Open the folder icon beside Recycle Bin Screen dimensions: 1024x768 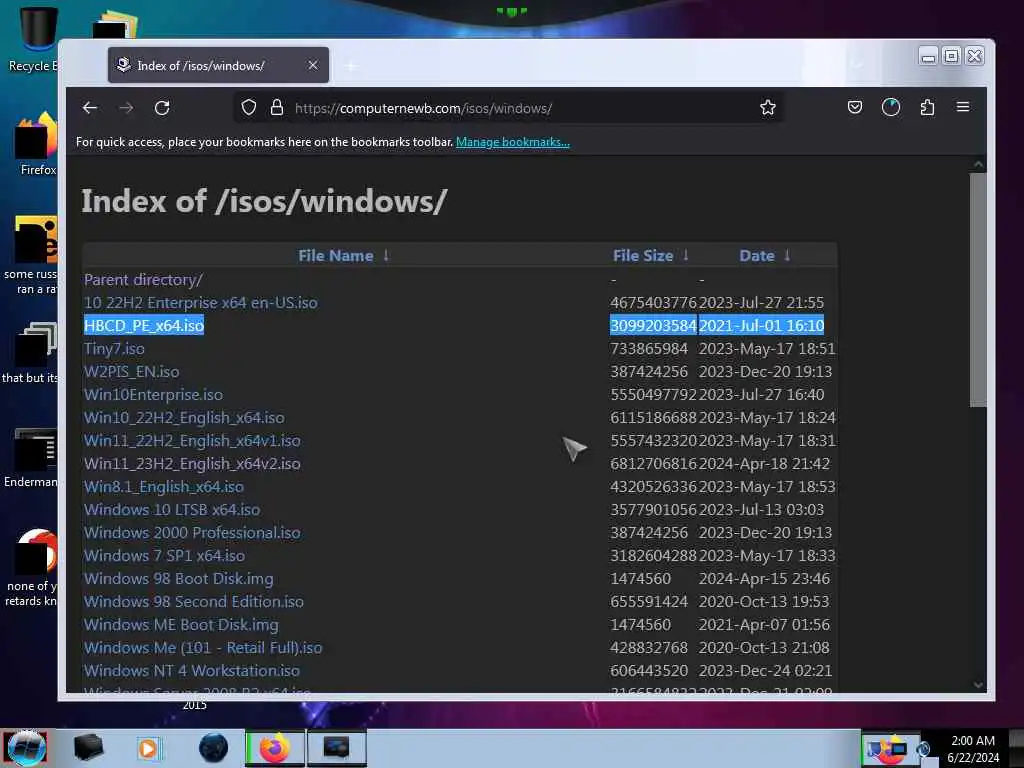click(114, 25)
